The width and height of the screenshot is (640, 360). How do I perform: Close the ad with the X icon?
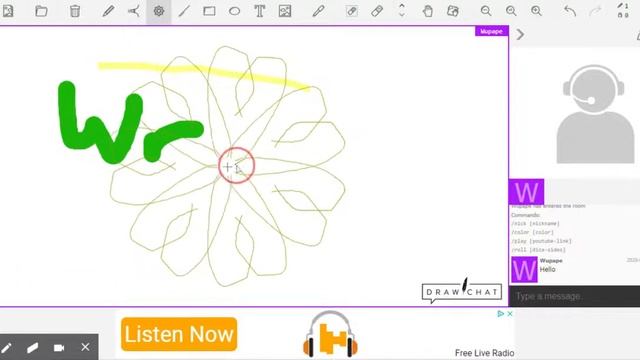[x=510, y=313]
